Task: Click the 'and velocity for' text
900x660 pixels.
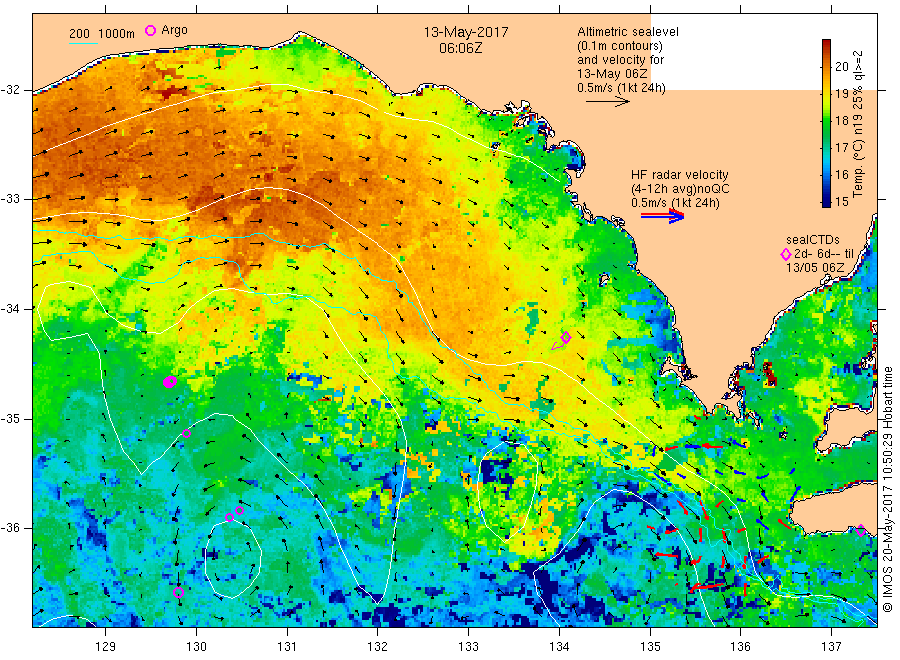Action: [x=620, y=60]
